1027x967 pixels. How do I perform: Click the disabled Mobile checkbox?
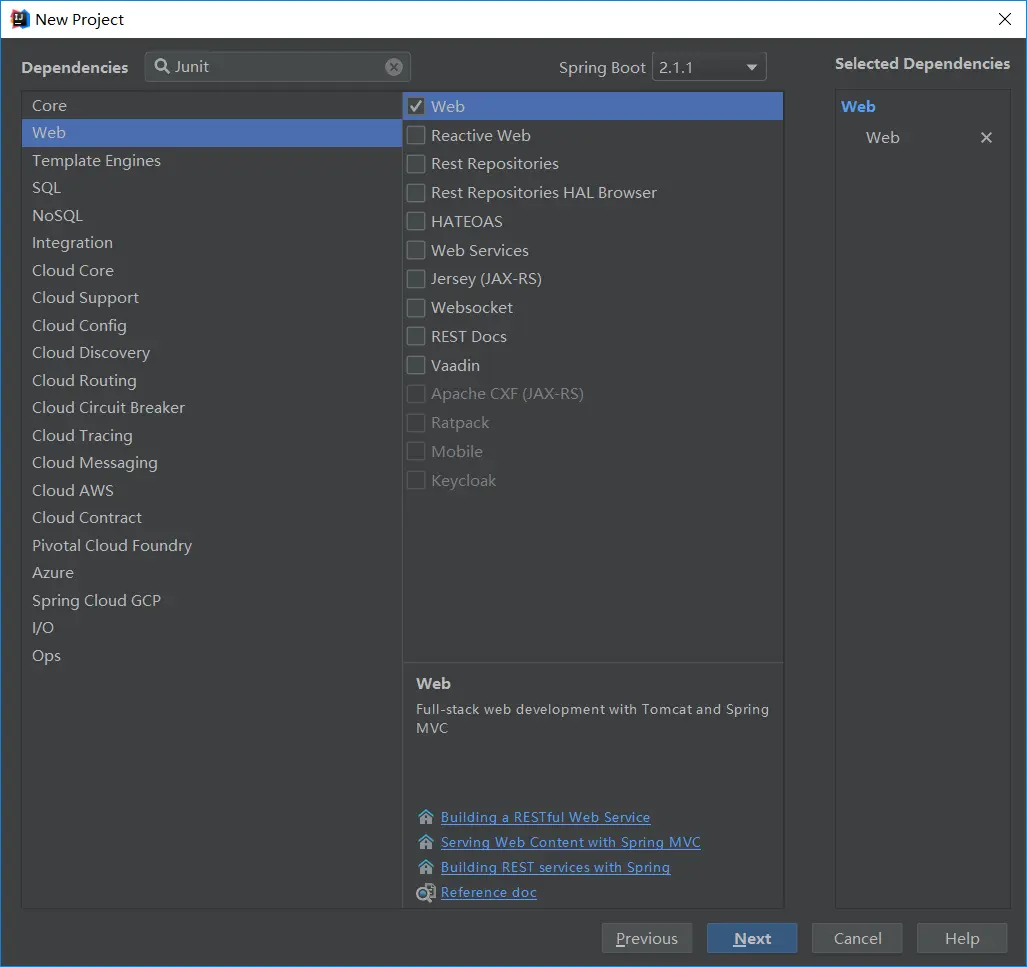click(x=416, y=451)
